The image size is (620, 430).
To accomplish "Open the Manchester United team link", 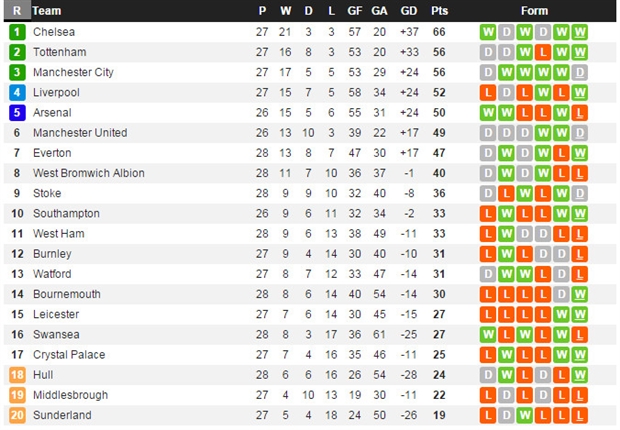I will (80, 133).
